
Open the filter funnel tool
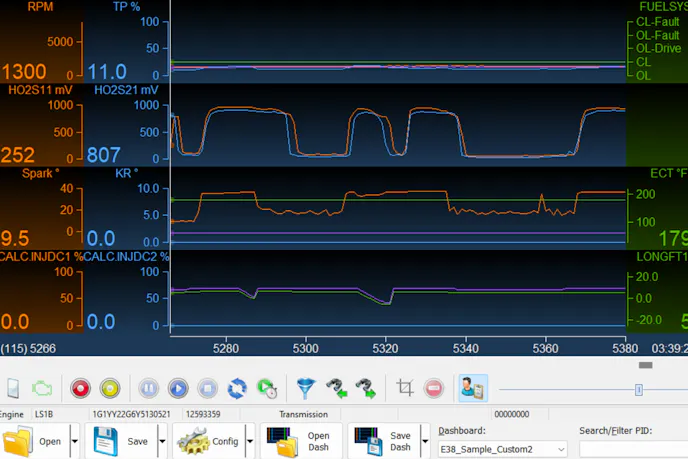(306, 388)
